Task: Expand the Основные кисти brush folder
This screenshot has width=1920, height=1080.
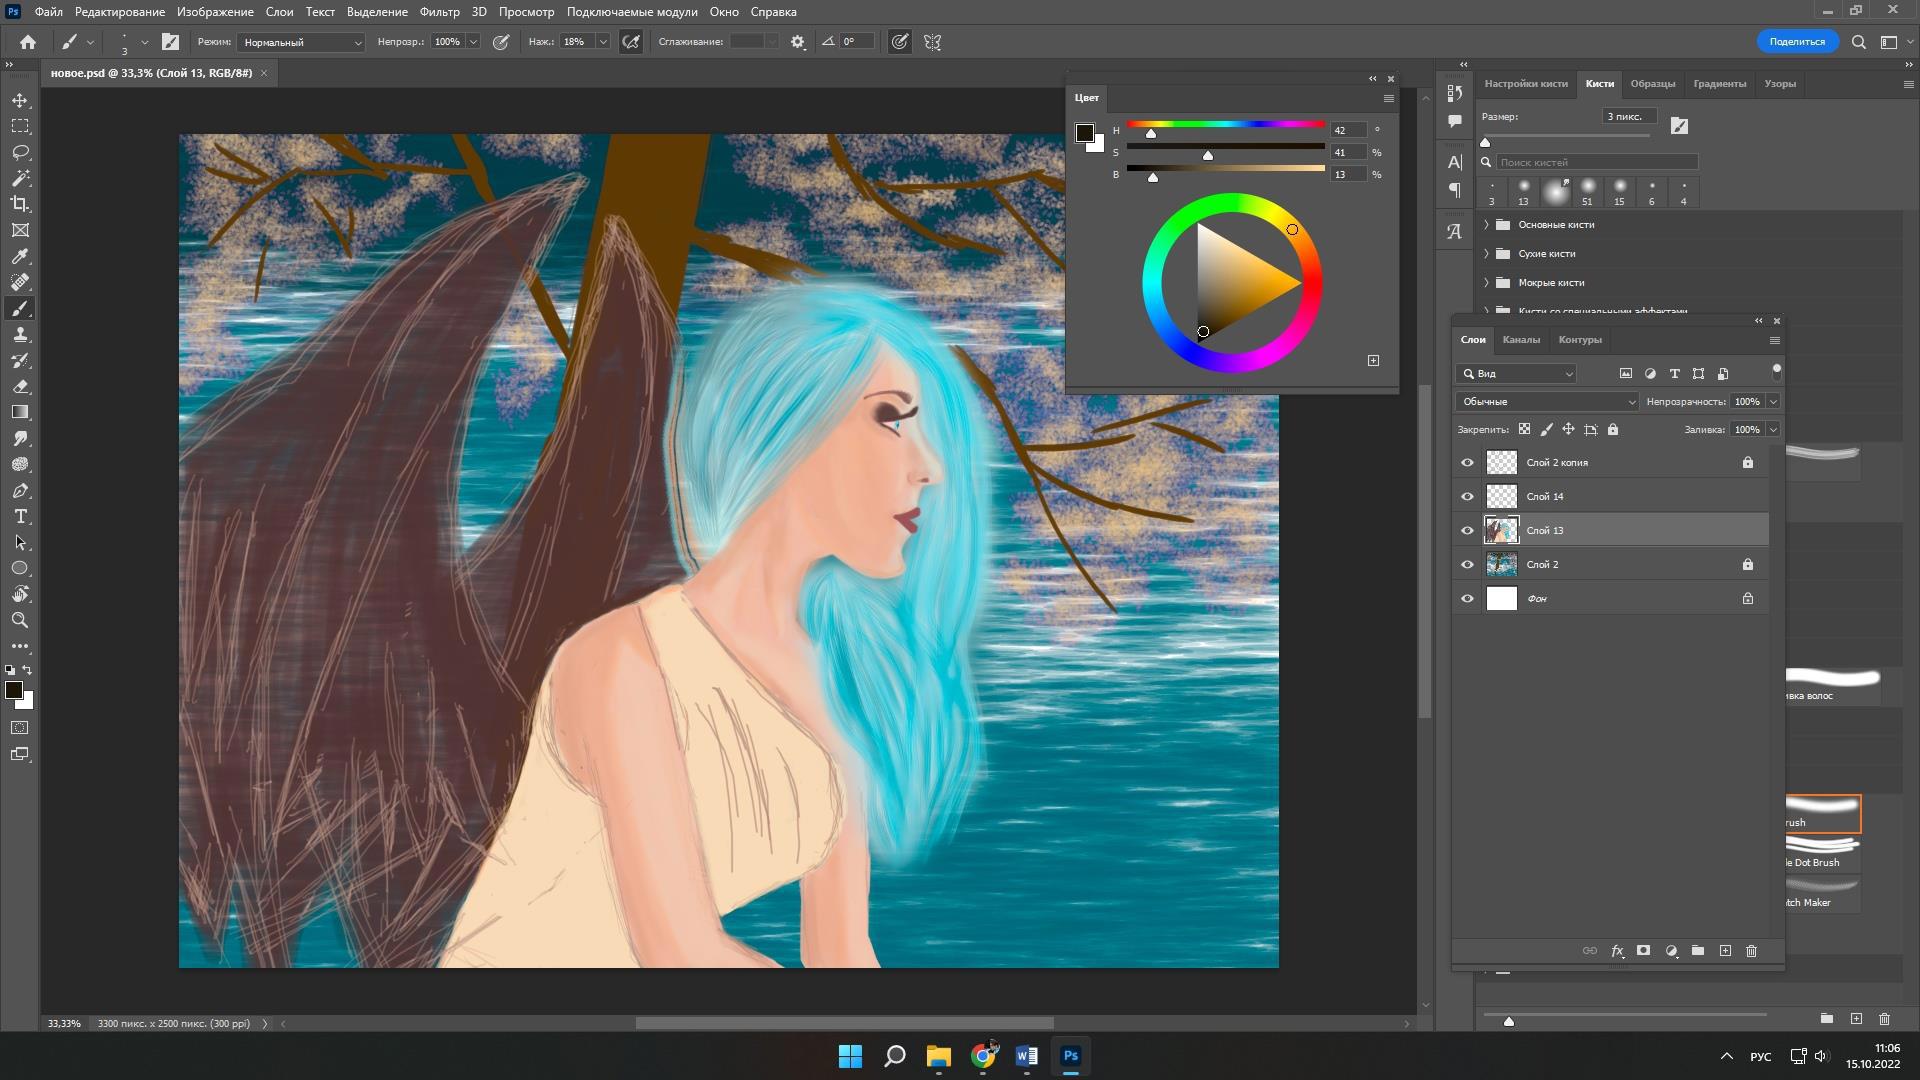Action: click(x=1487, y=225)
